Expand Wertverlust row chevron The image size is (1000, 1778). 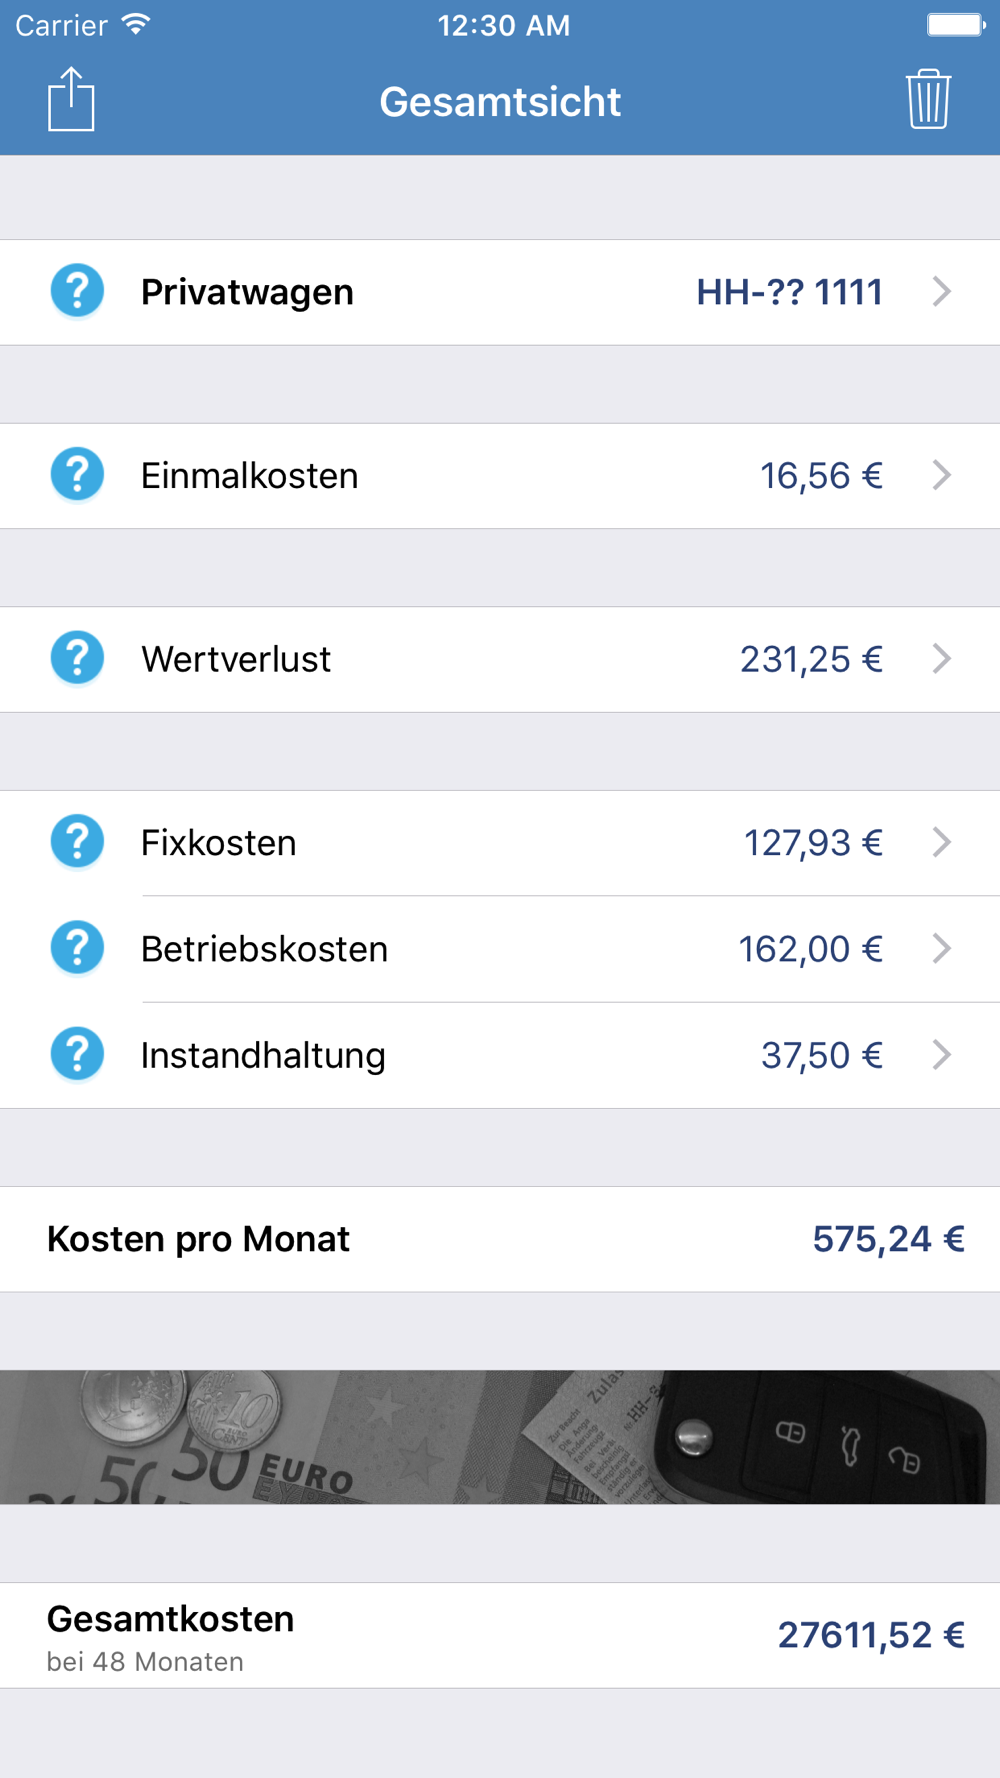tap(941, 659)
